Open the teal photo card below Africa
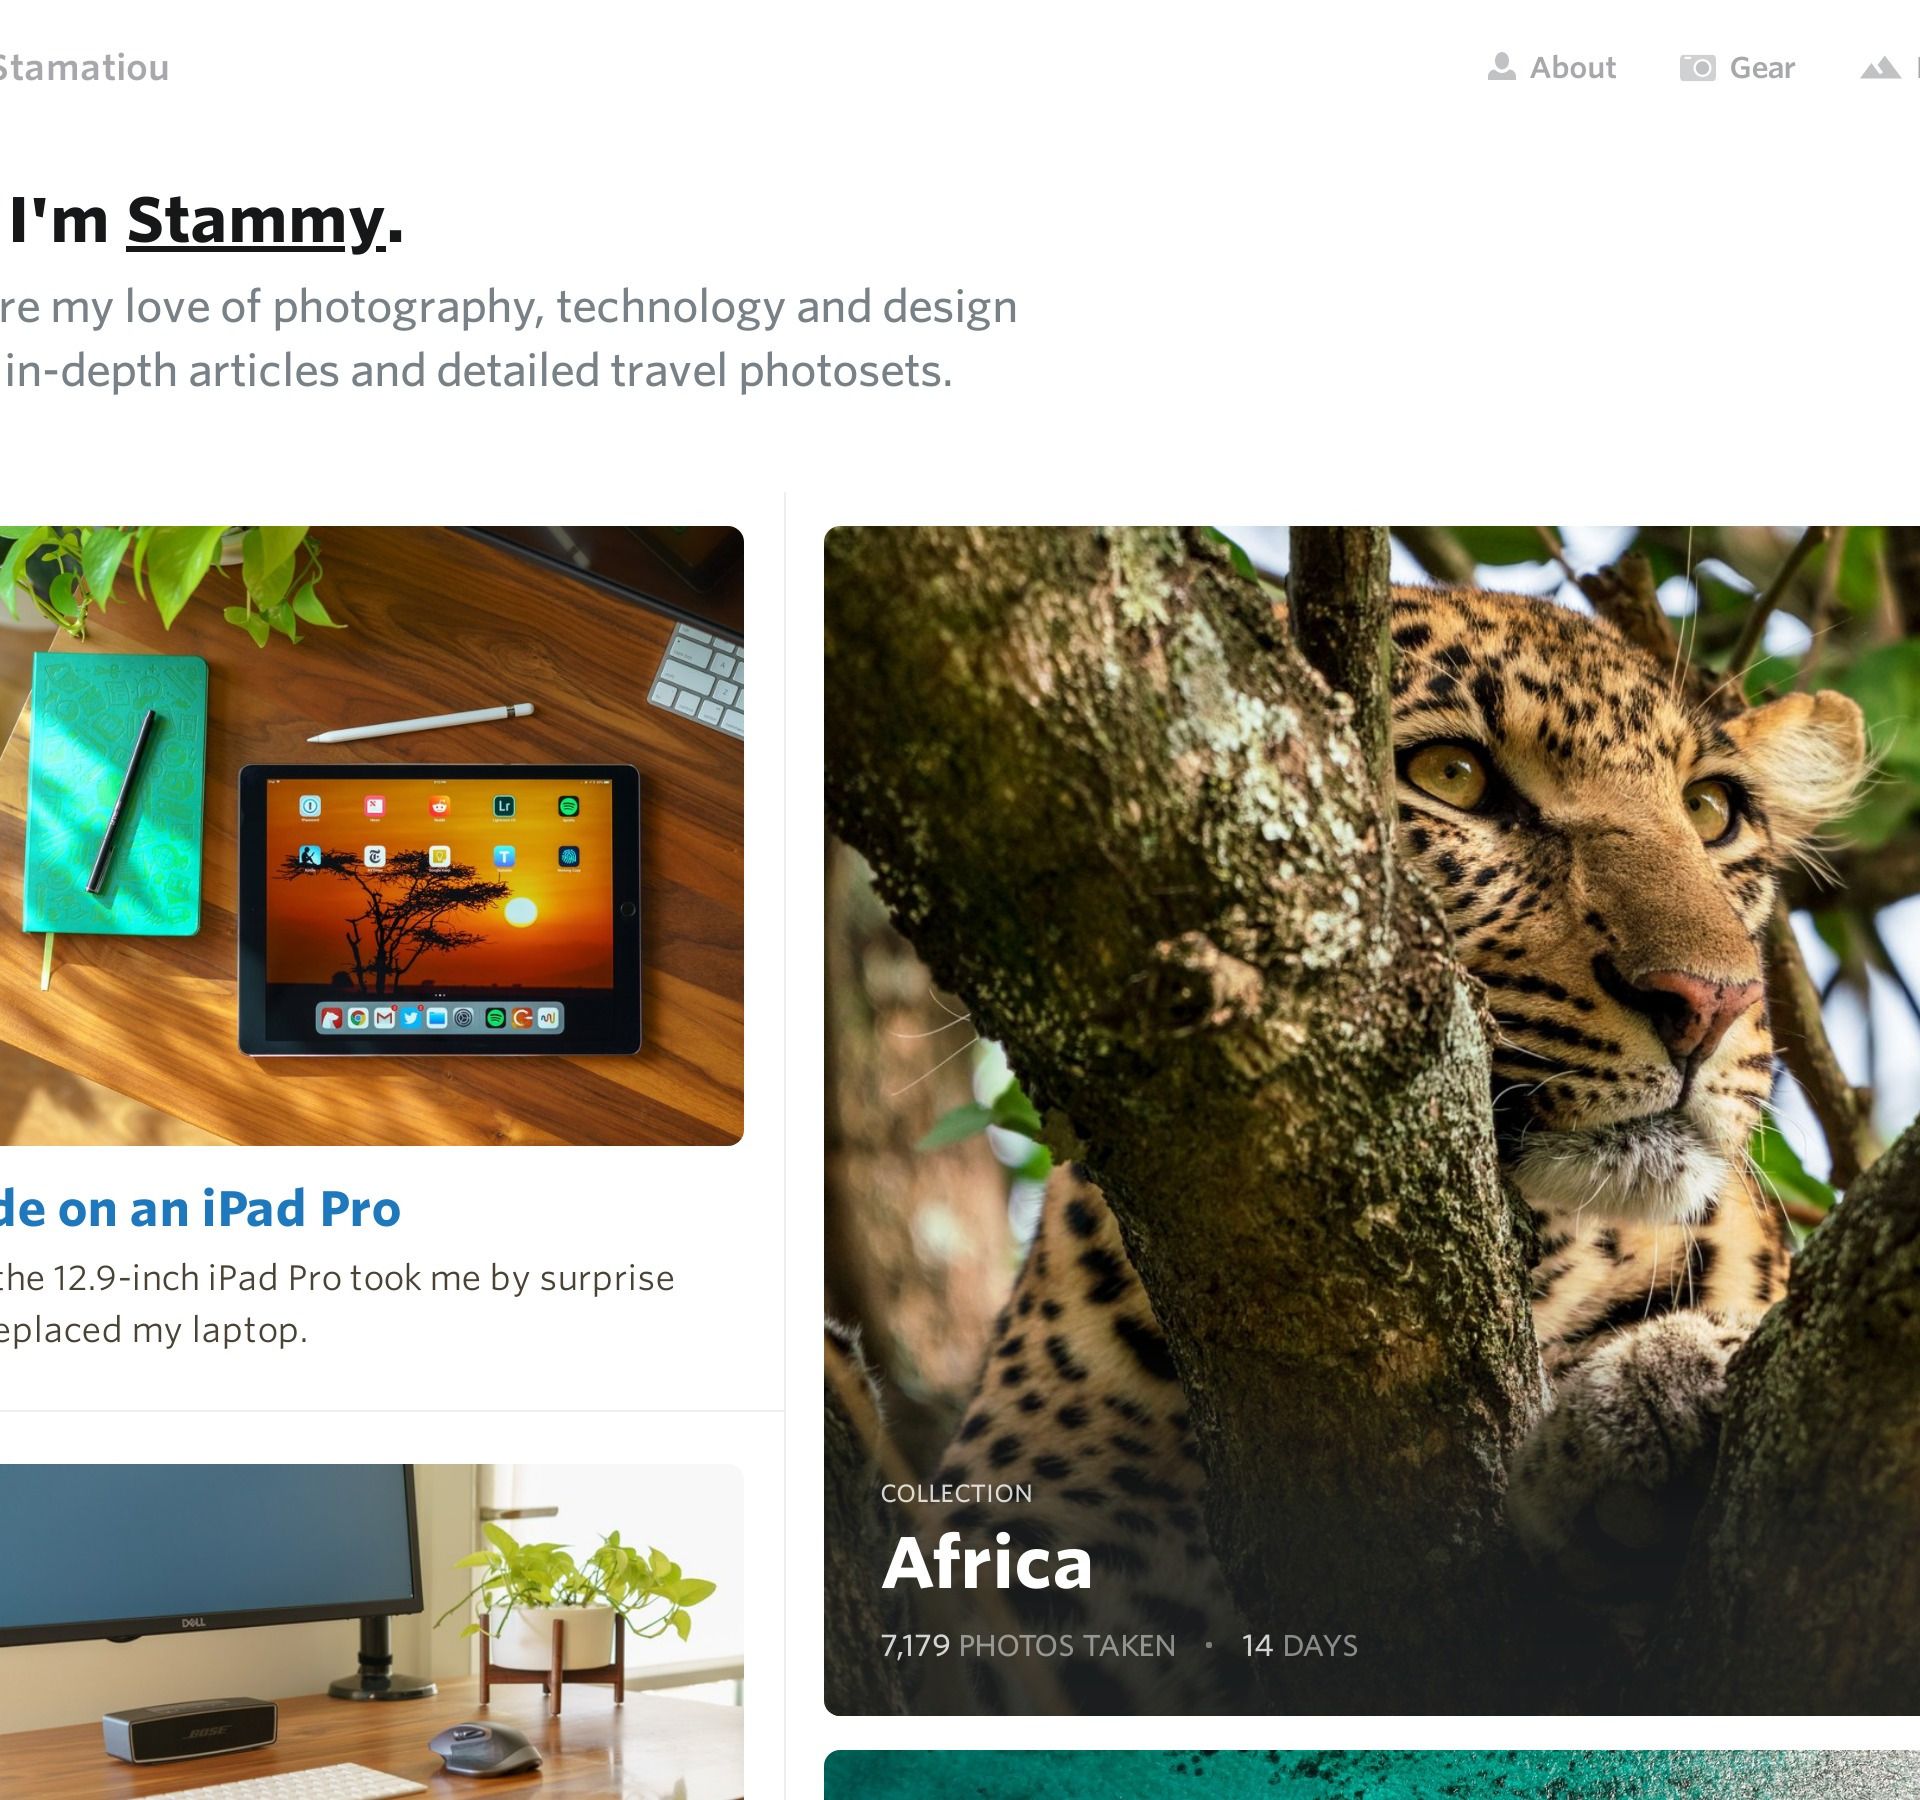Viewport: 1920px width, 1800px height. point(1372,1775)
